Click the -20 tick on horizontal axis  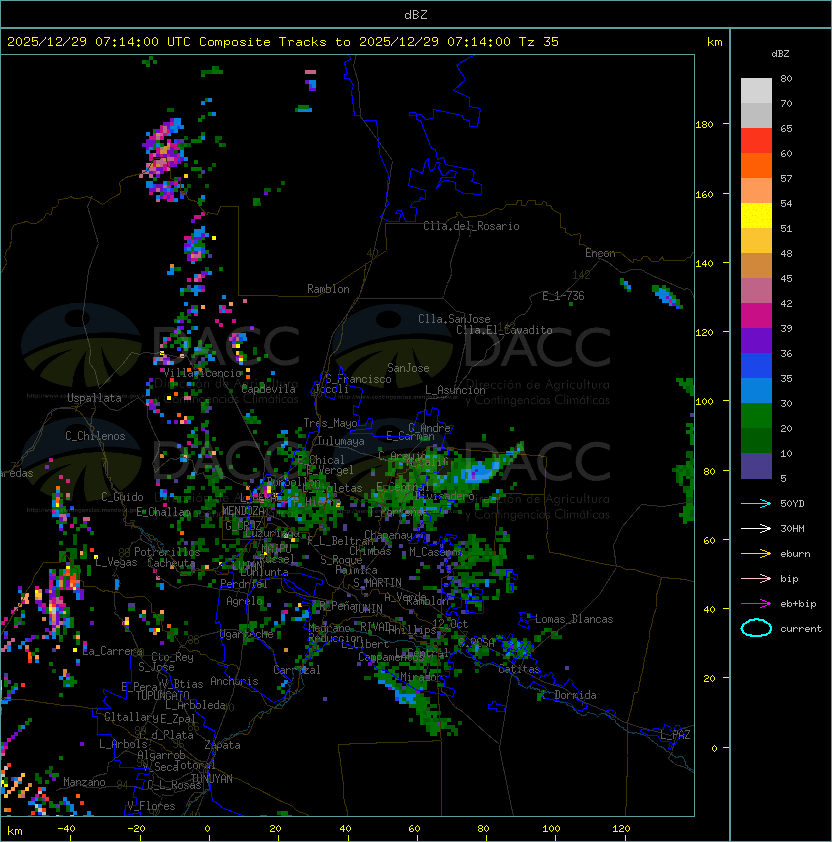click(x=136, y=829)
